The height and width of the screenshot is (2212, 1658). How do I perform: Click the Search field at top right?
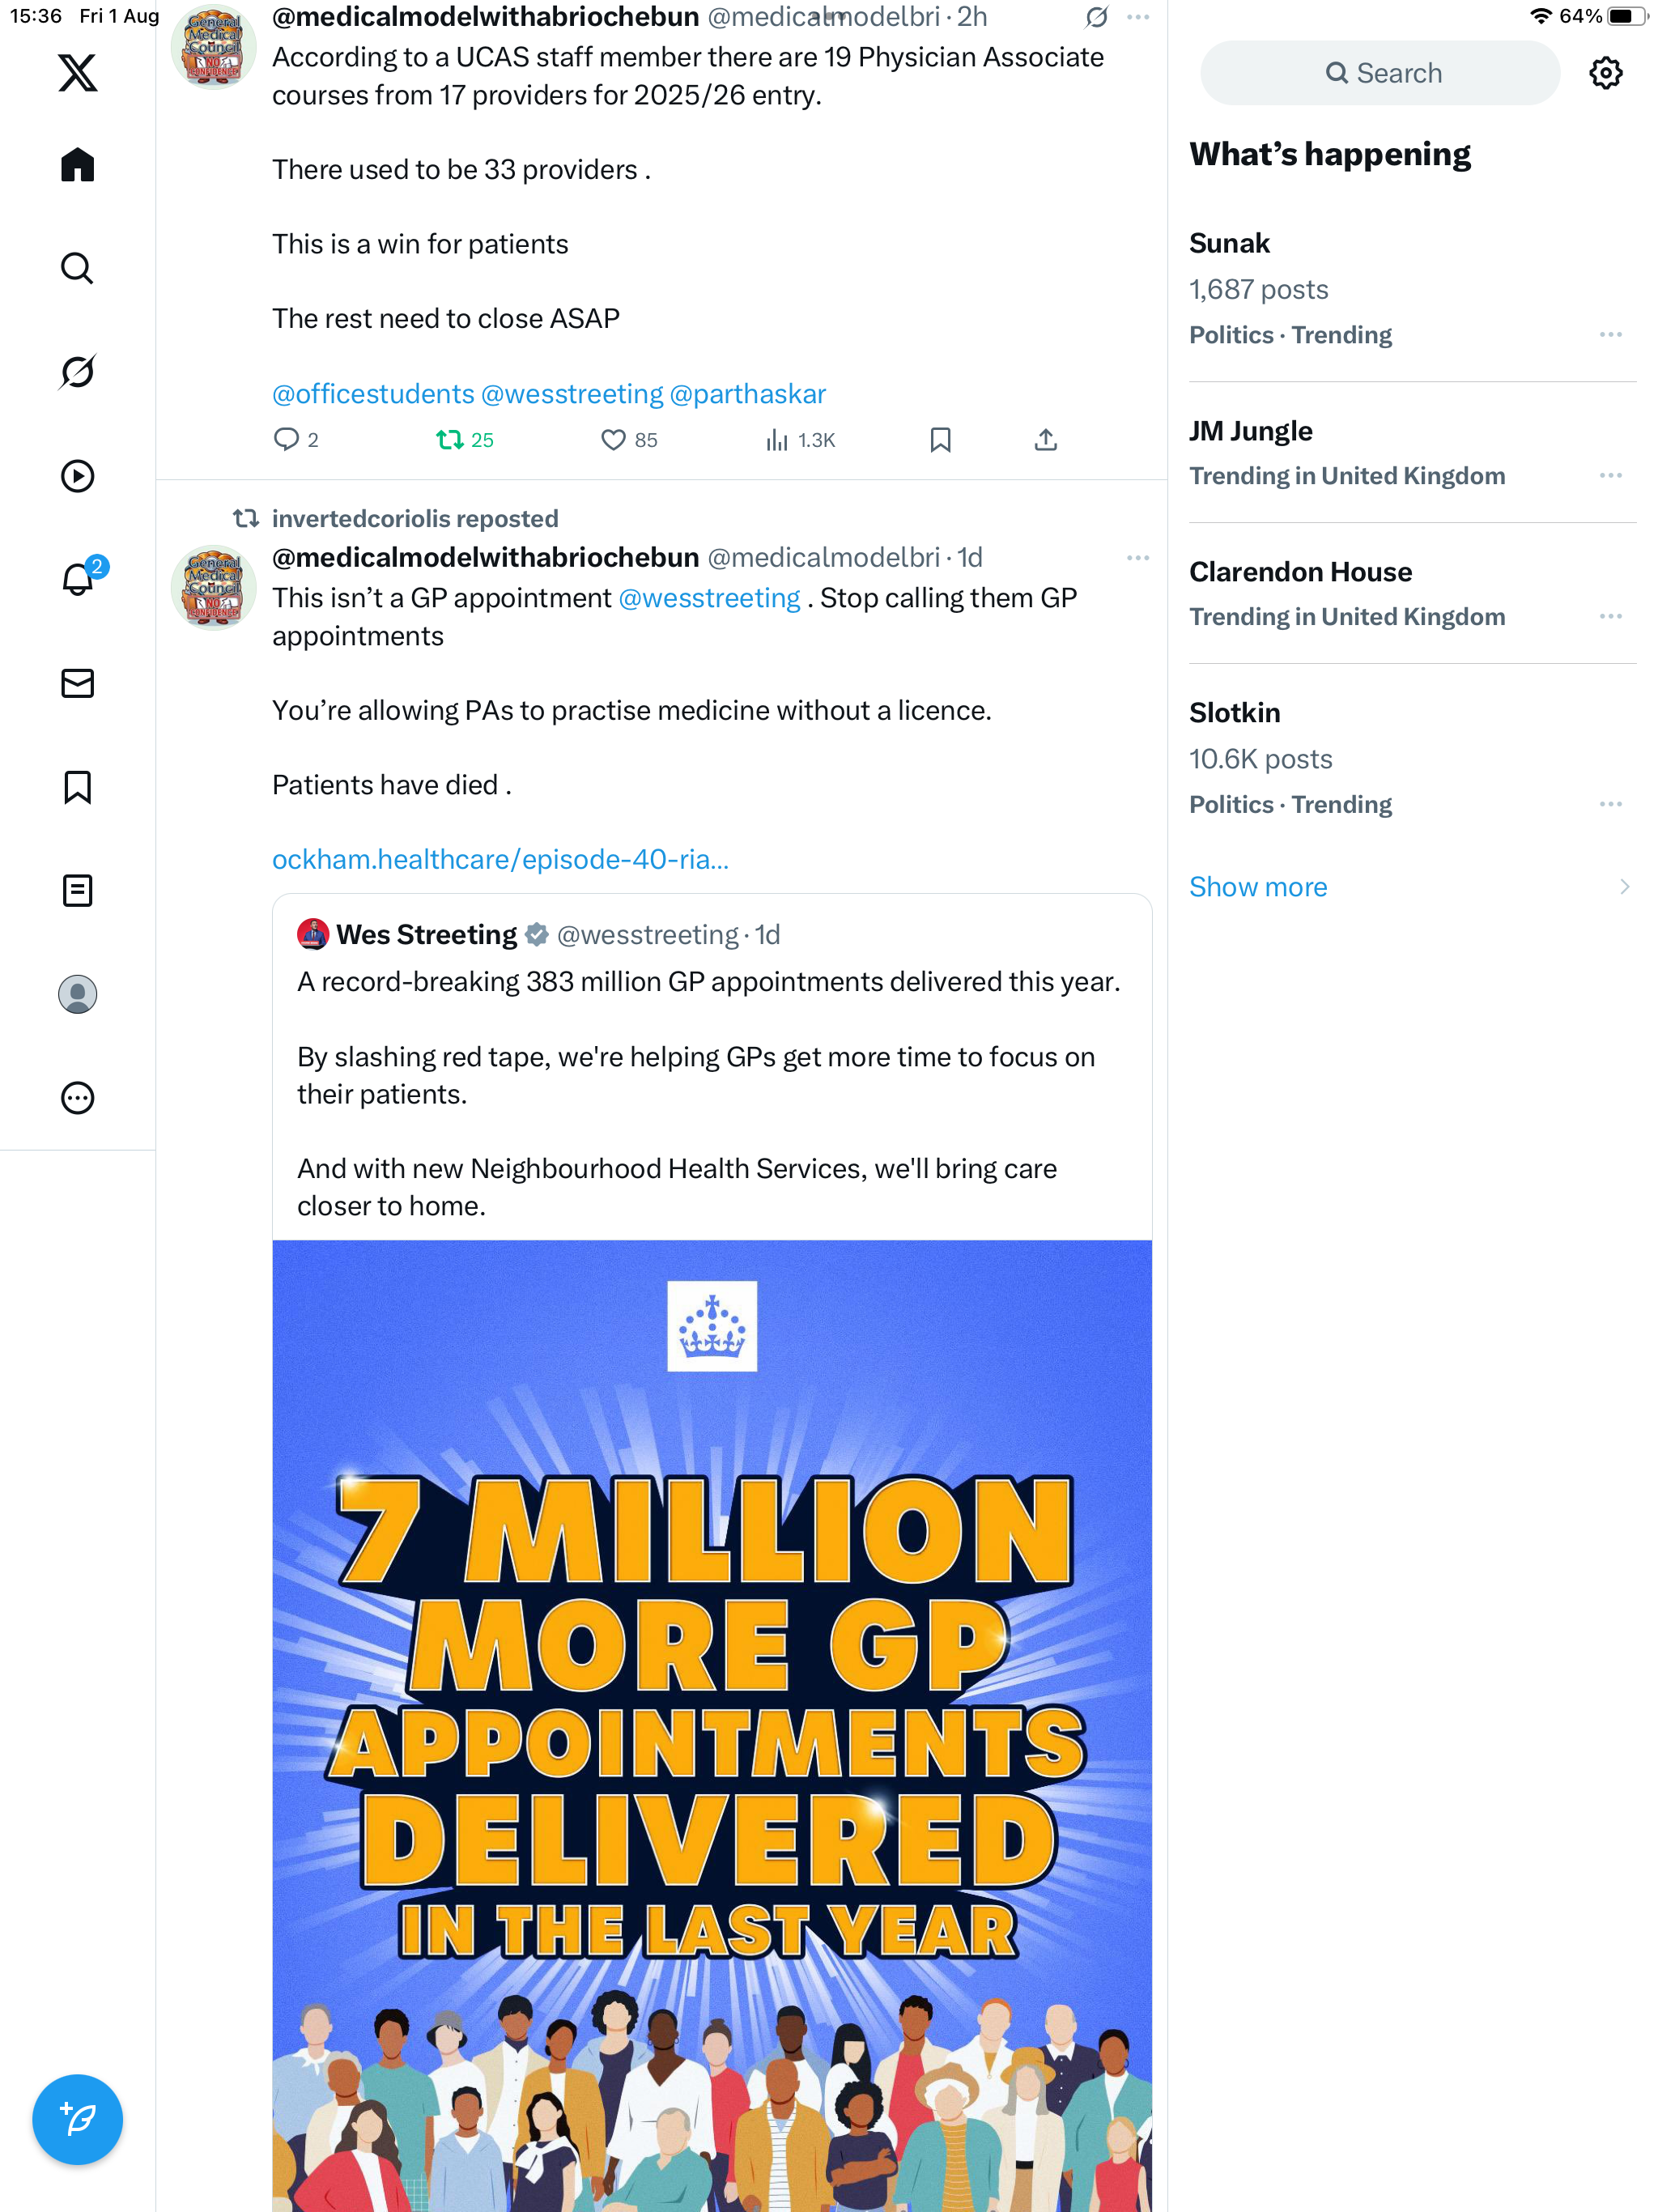coord(1380,73)
